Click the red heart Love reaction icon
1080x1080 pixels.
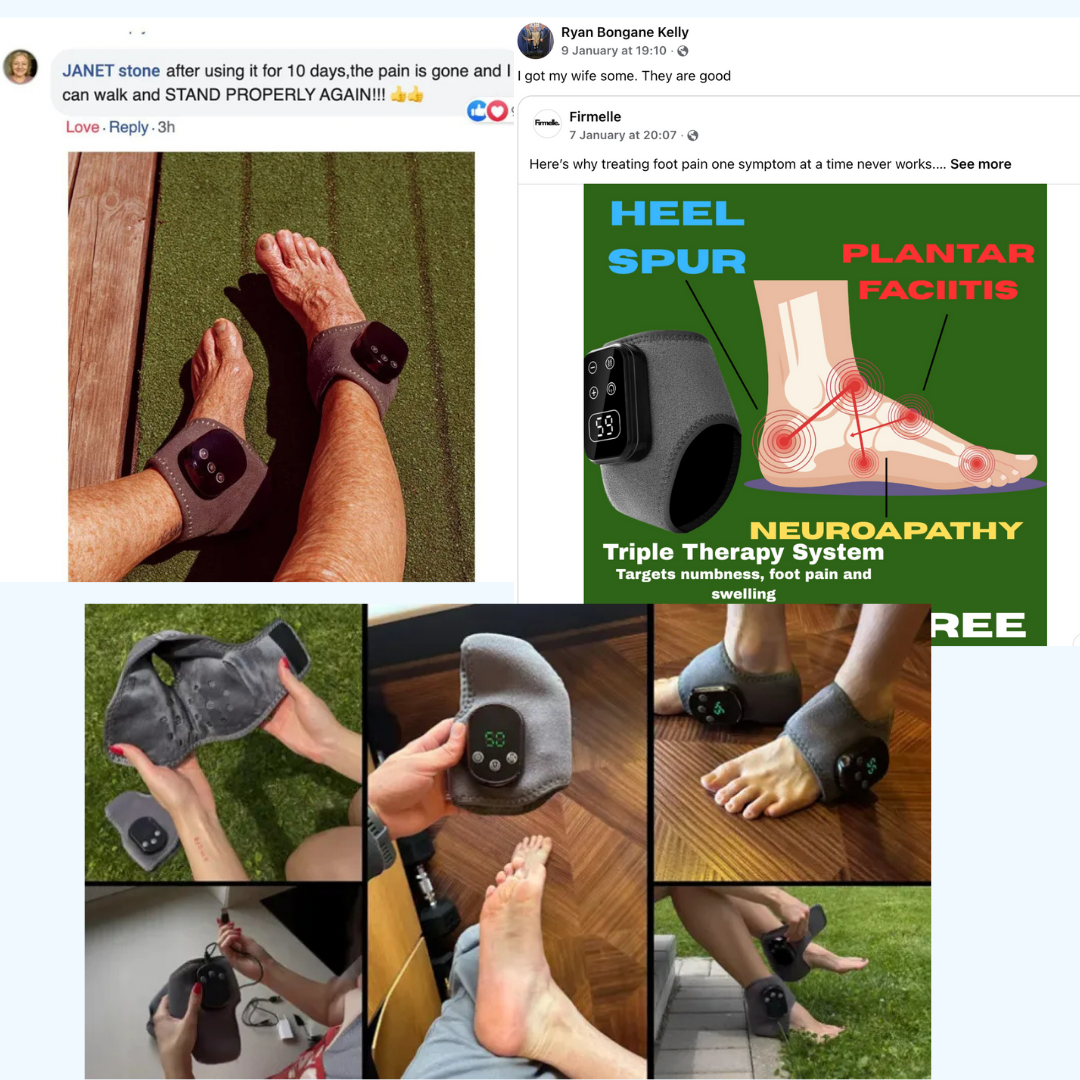[497, 110]
